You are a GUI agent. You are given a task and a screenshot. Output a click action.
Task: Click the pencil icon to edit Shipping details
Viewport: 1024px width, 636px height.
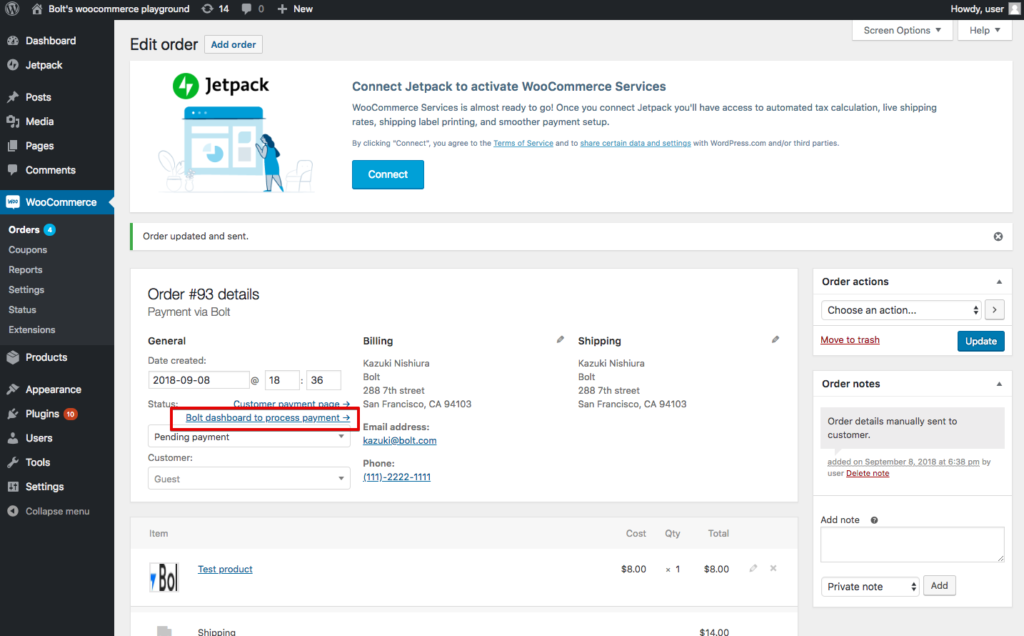(776, 340)
